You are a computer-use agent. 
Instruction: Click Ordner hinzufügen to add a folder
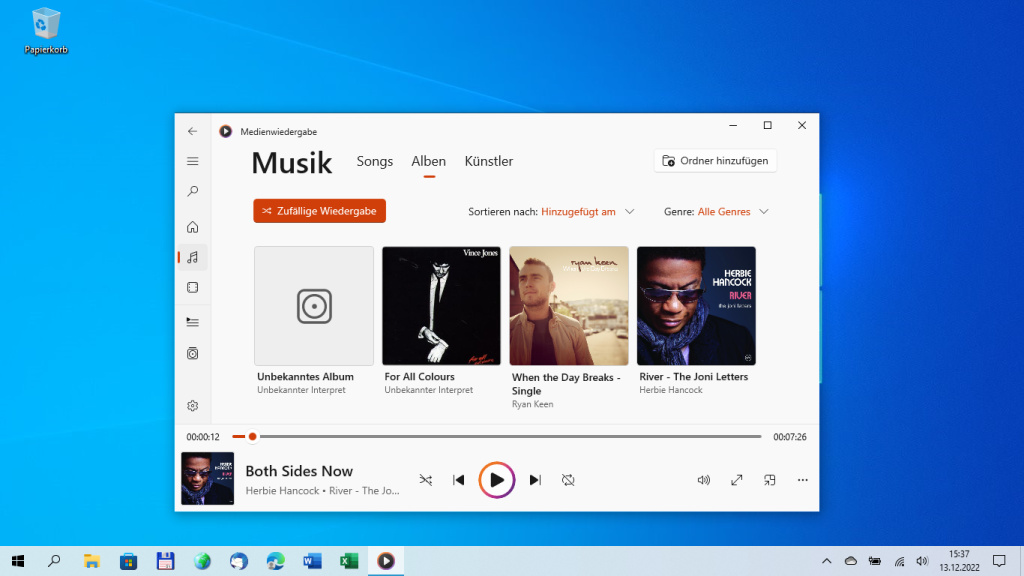(x=715, y=161)
